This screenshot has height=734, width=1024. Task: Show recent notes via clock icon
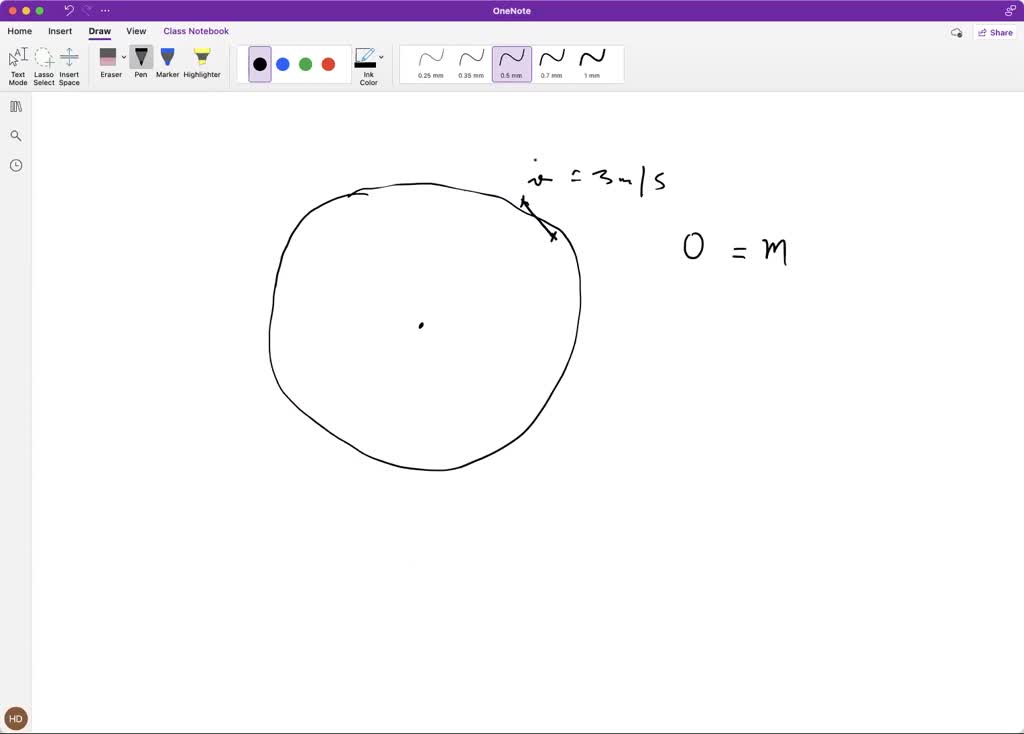click(x=15, y=165)
